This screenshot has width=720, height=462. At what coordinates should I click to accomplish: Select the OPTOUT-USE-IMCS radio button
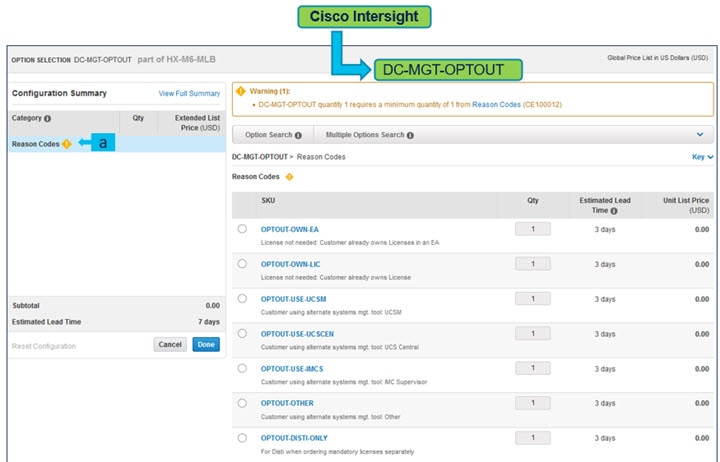point(242,368)
